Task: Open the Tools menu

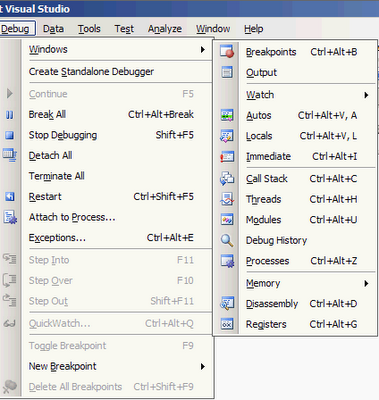Action: tap(89, 29)
